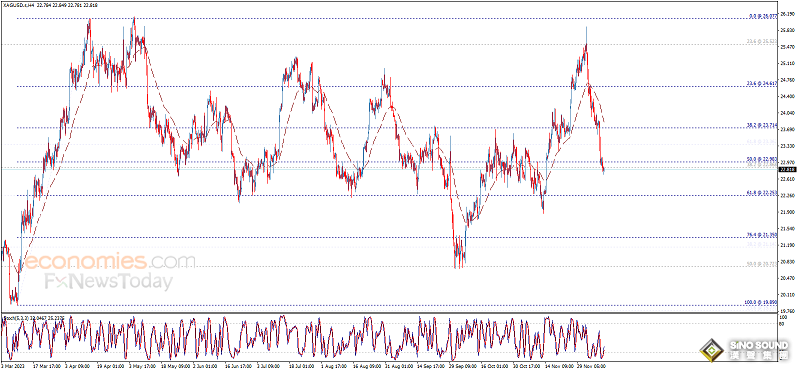Click the 24.040 price axis label
The height and width of the screenshot is (372, 798).
point(786,113)
